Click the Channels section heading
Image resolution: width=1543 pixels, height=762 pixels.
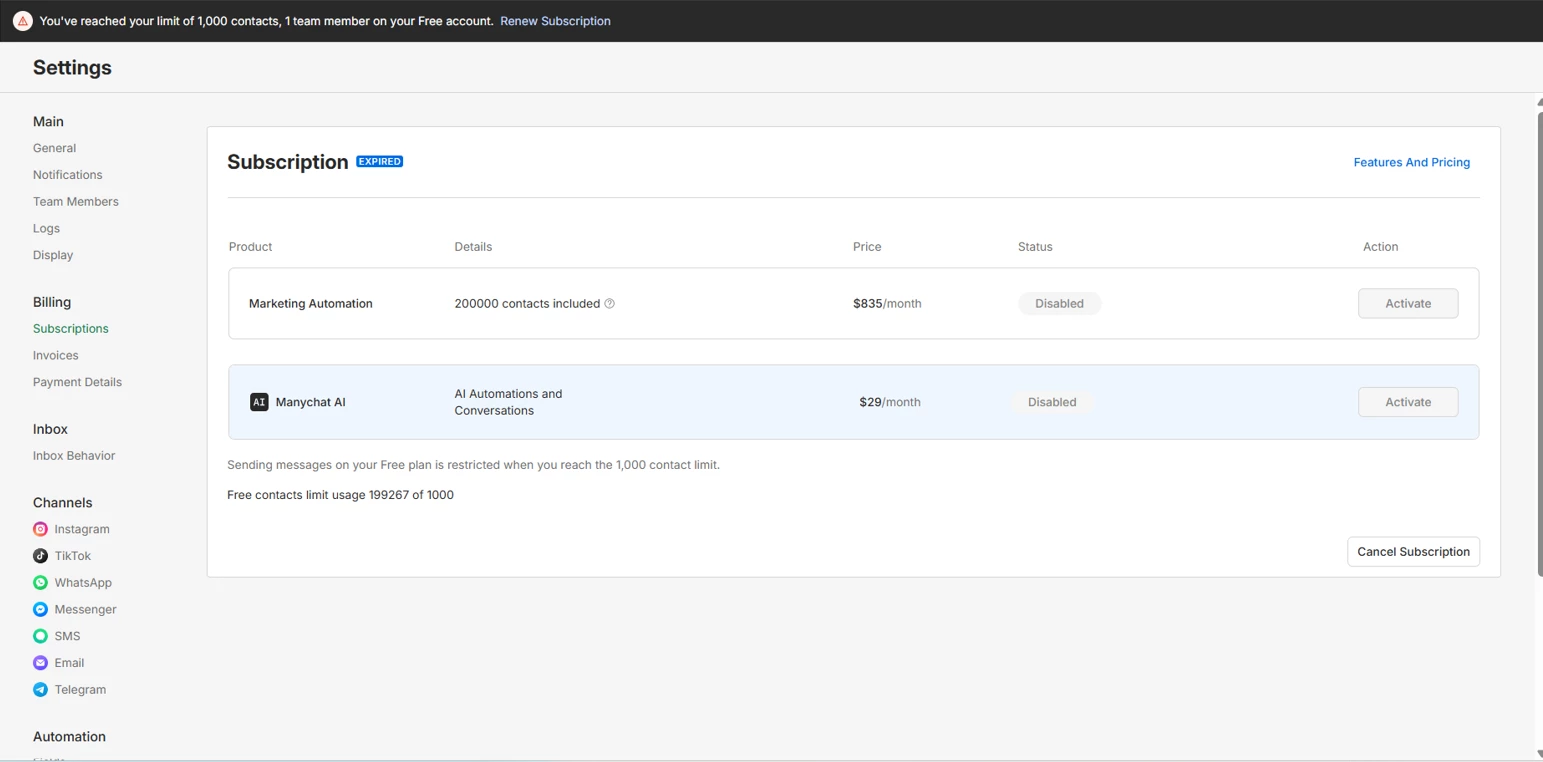pyautogui.click(x=62, y=503)
